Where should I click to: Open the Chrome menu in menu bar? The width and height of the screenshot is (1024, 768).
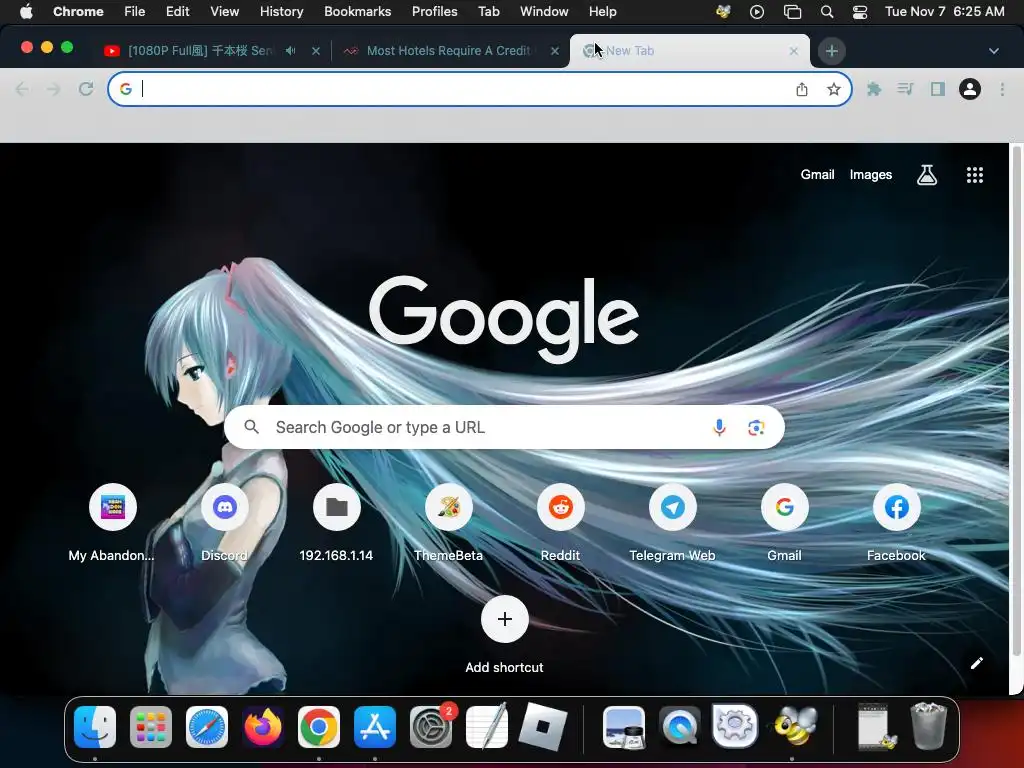point(78,11)
